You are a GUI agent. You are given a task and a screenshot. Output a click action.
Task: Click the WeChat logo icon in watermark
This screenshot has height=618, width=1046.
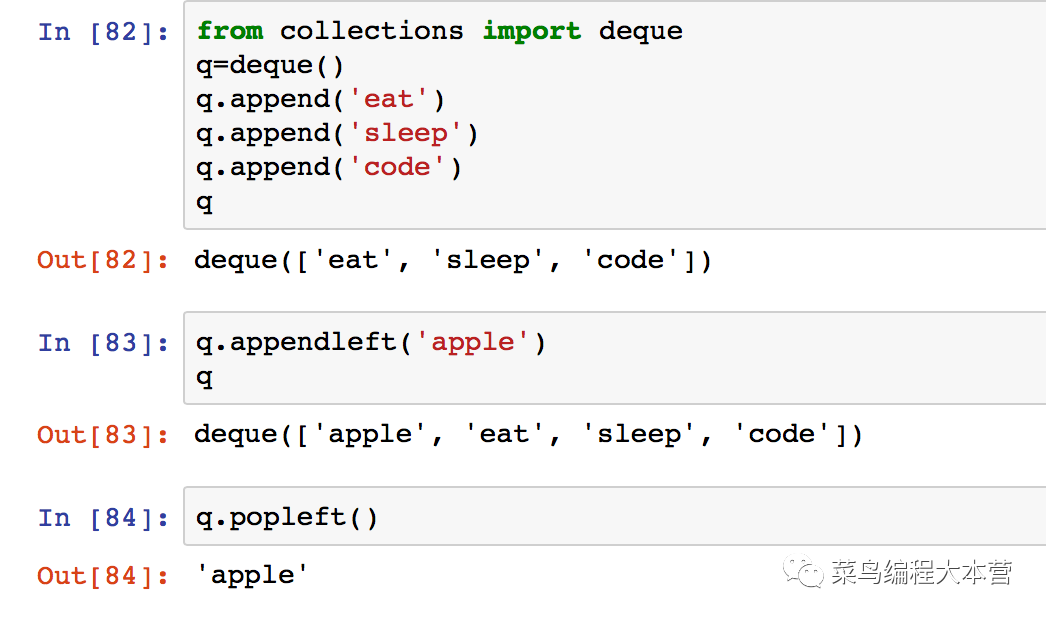point(803,572)
